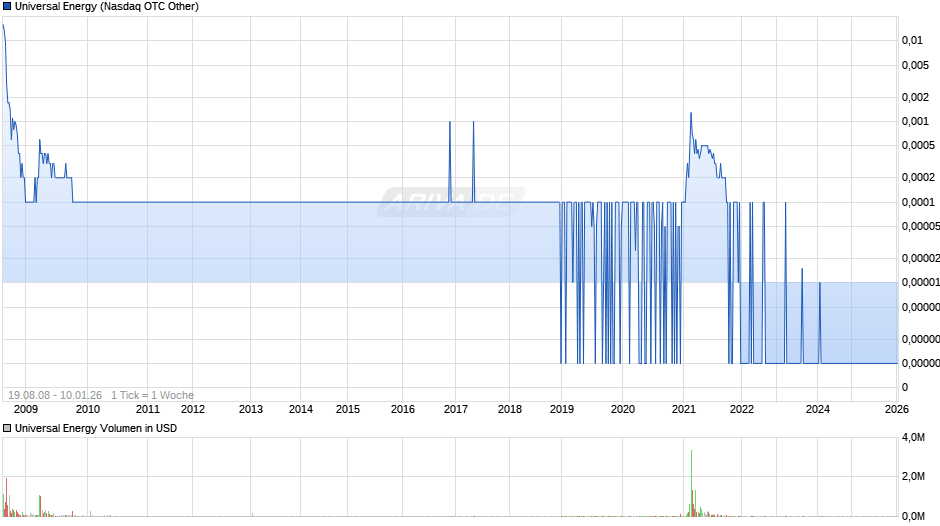Click the 2021 price peak on the line
Image resolution: width=940 pixels, height=526 pixels.
point(691,113)
